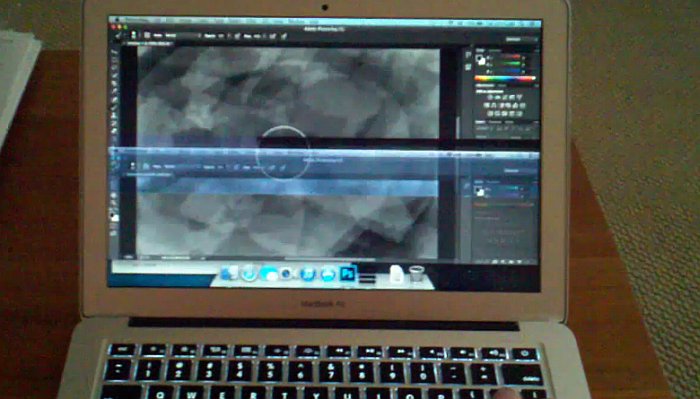Add a Selective Color adjustment, third-row last icon
700x399 pixels.
click(519, 114)
